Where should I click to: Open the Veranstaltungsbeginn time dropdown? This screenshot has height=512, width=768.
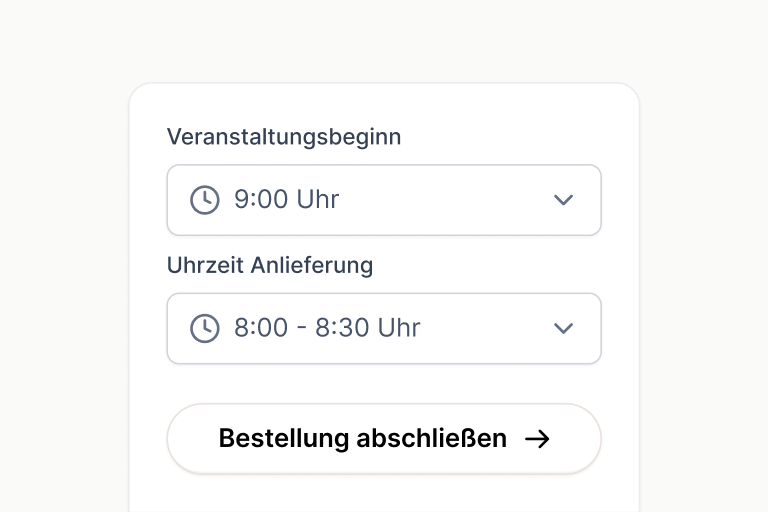(x=384, y=200)
